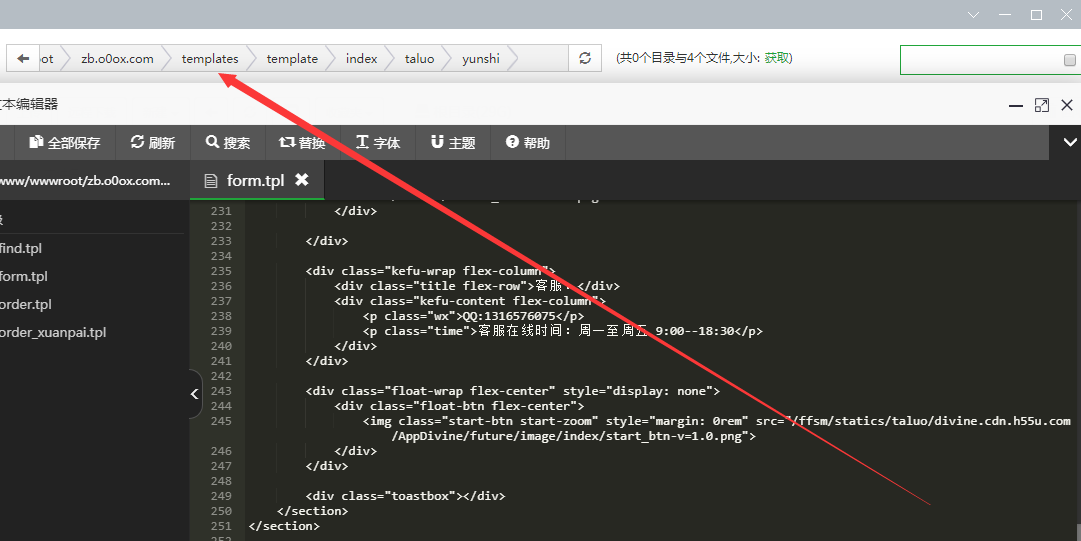Refresh the directory with reload icon

click(x=585, y=59)
